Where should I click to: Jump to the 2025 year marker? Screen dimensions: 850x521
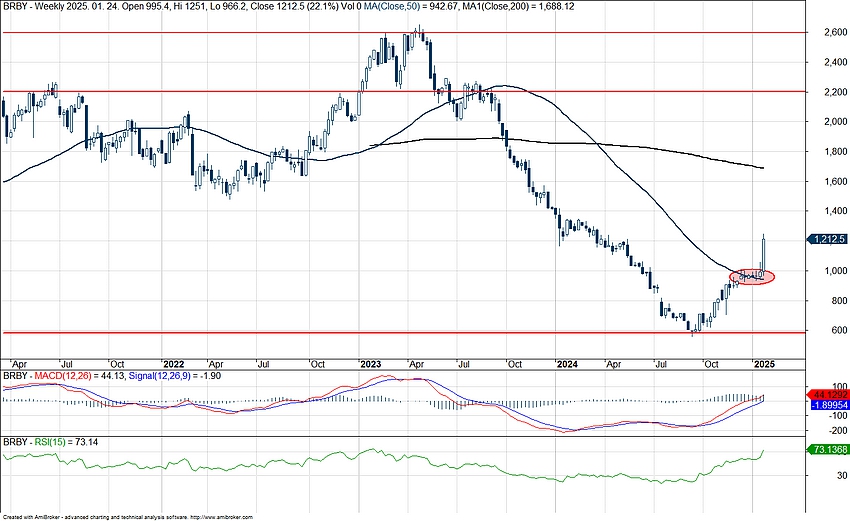[x=763, y=363]
